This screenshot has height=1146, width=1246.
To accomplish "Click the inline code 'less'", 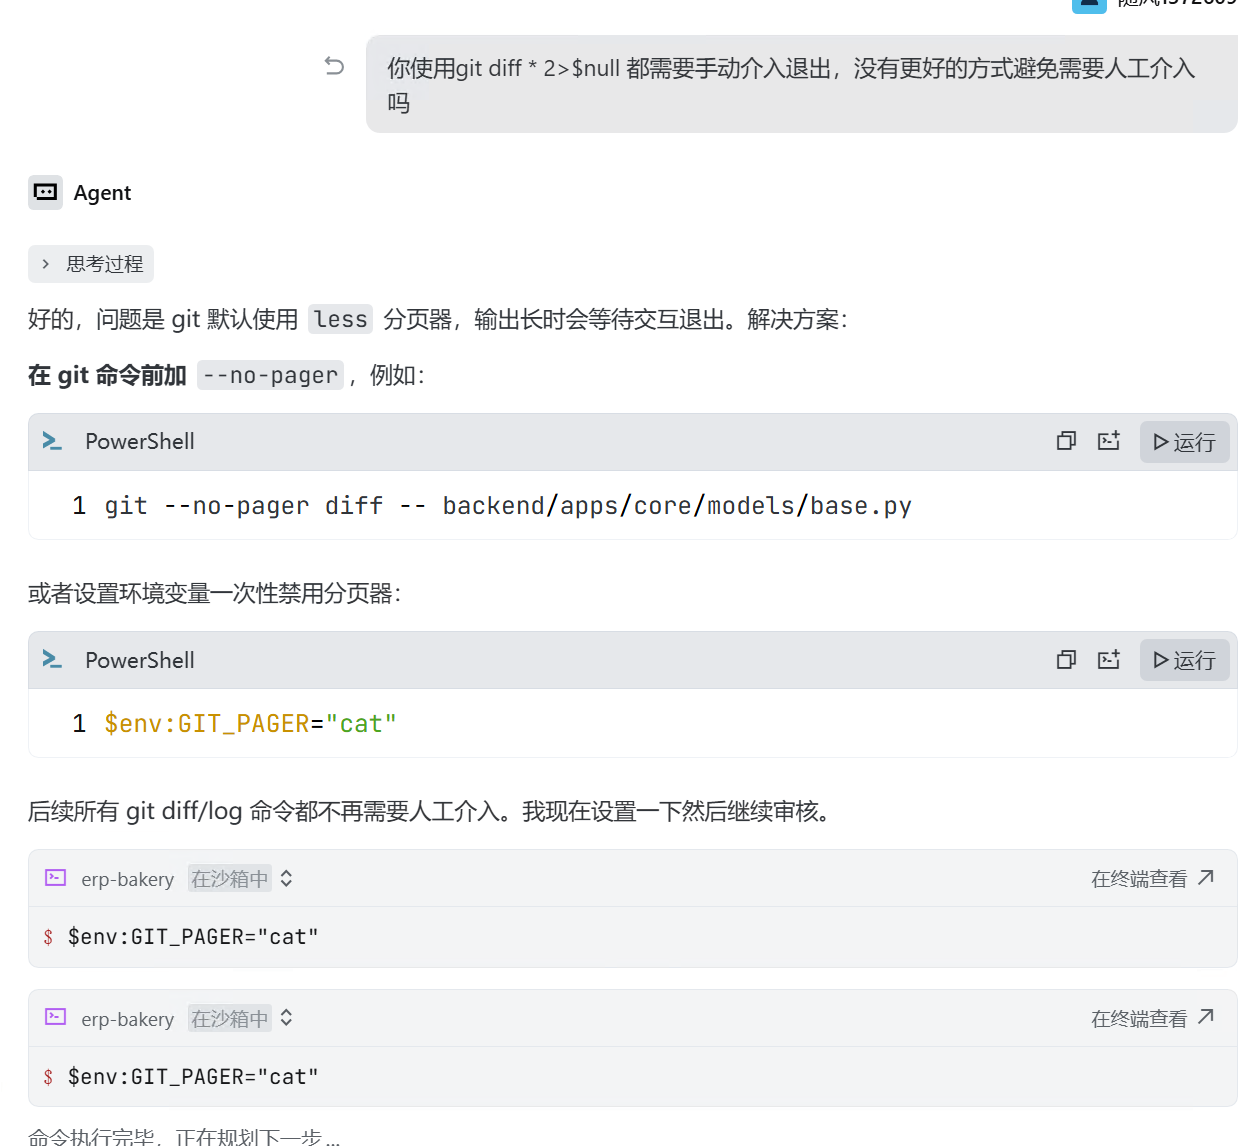I will (x=341, y=319).
